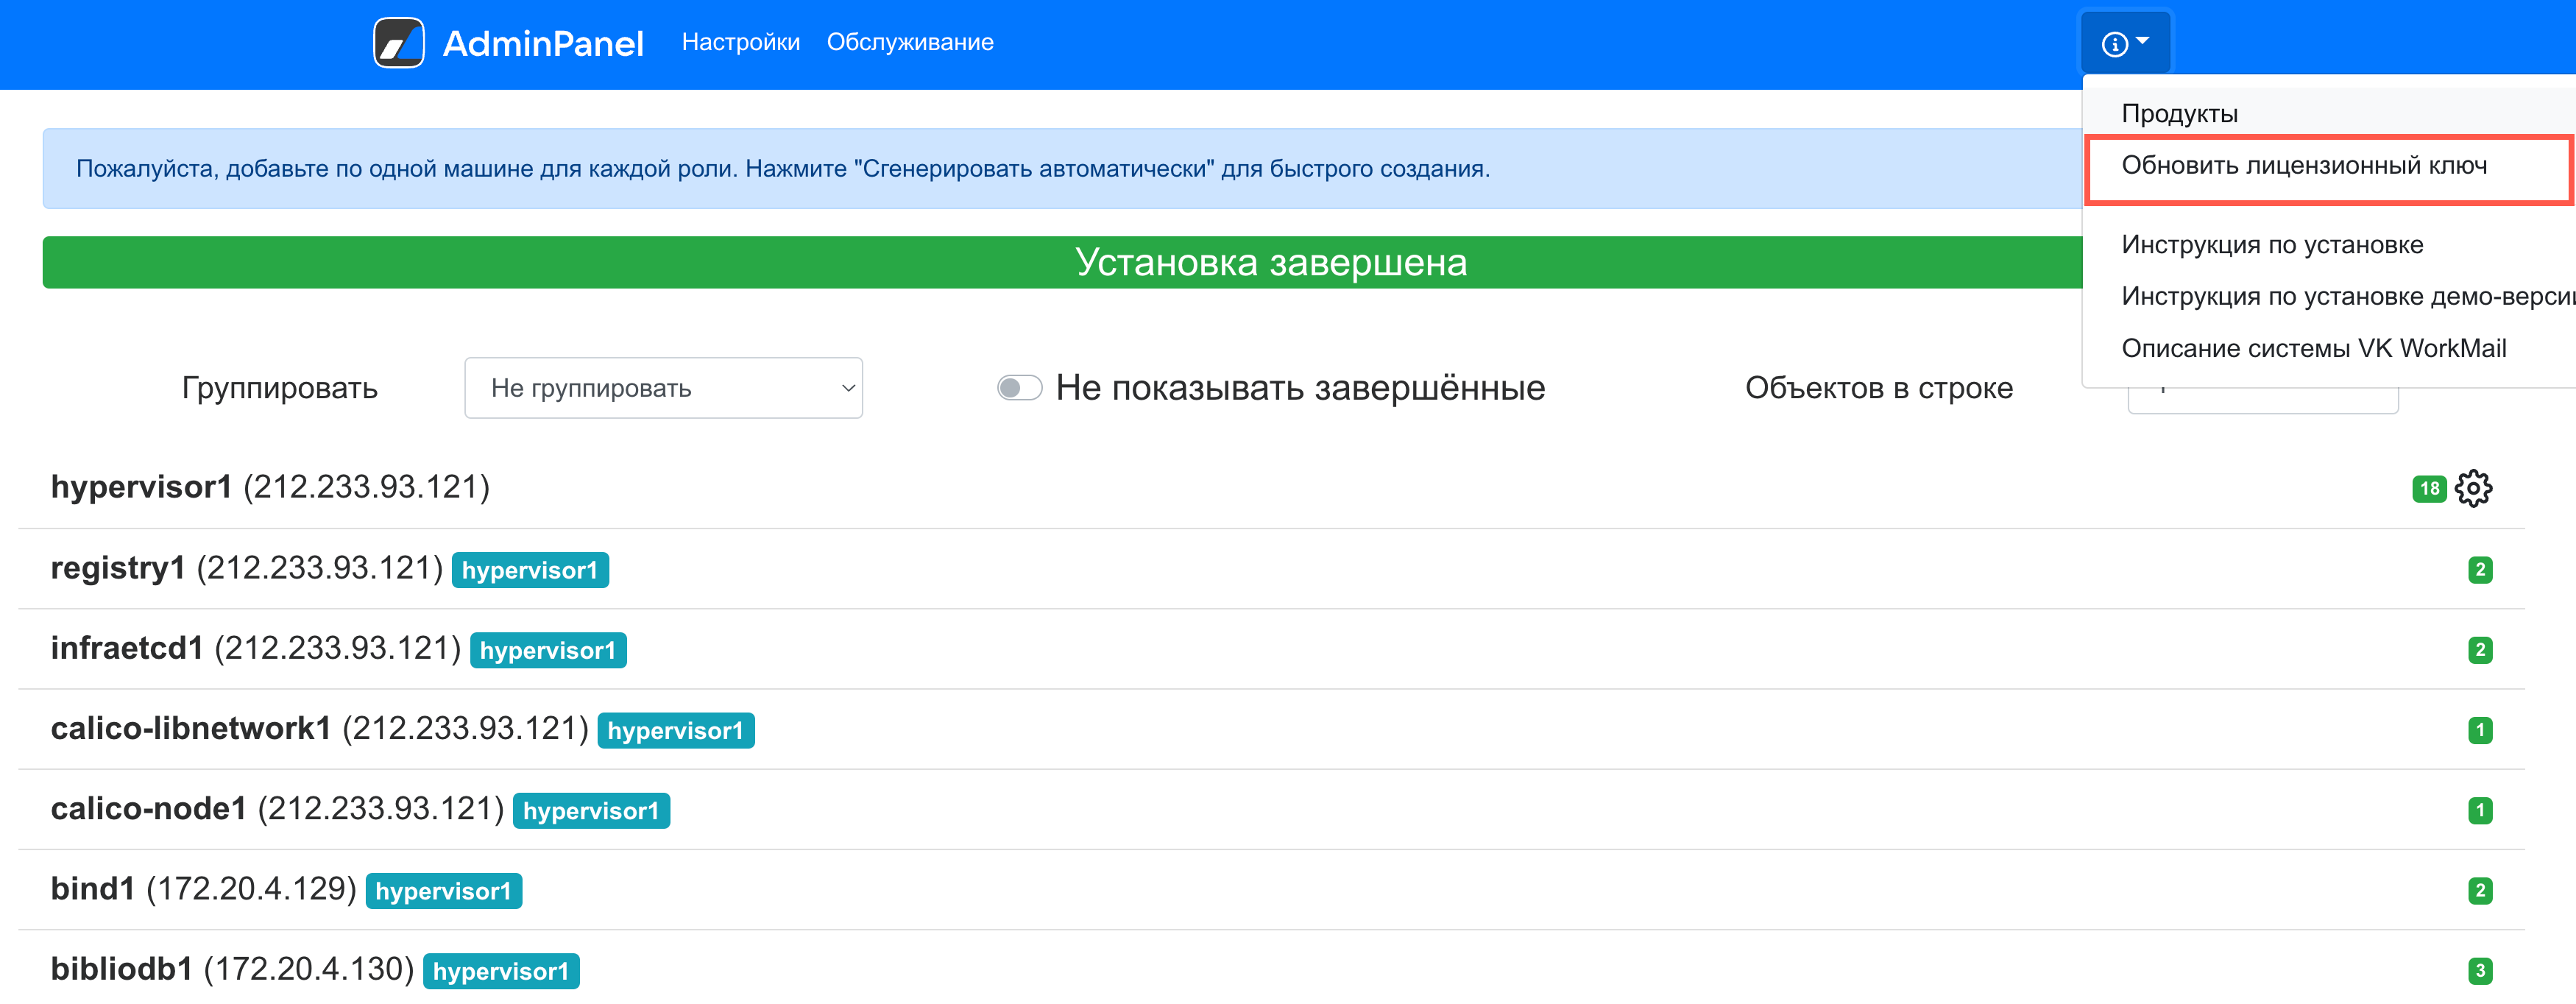This screenshot has height=1004, width=2576.
Task: Open 'Описание системы VK WorkMail' link
Action: click(x=2313, y=349)
